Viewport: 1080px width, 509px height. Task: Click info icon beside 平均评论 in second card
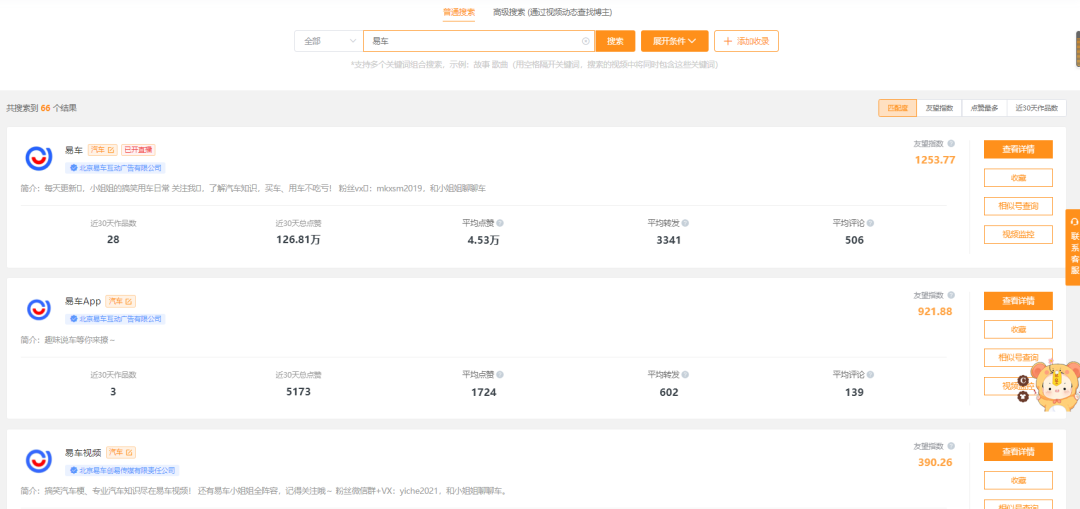(x=871, y=375)
